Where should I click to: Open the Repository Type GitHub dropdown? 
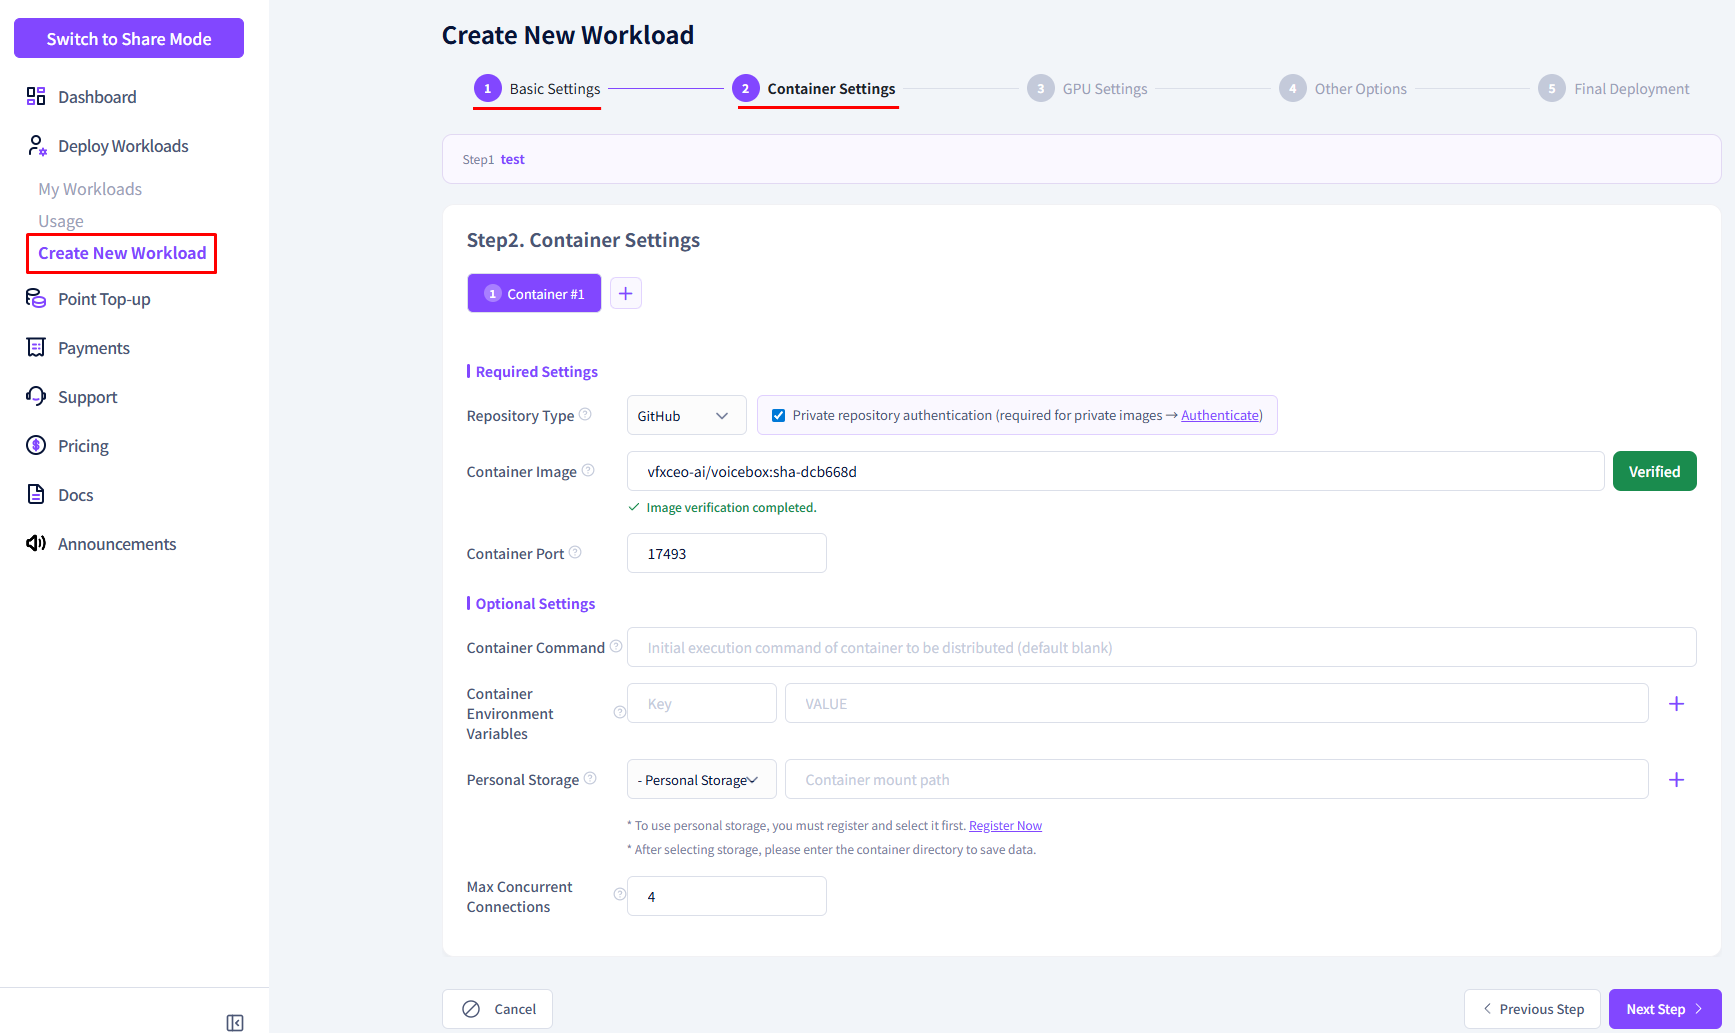click(686, 416)
